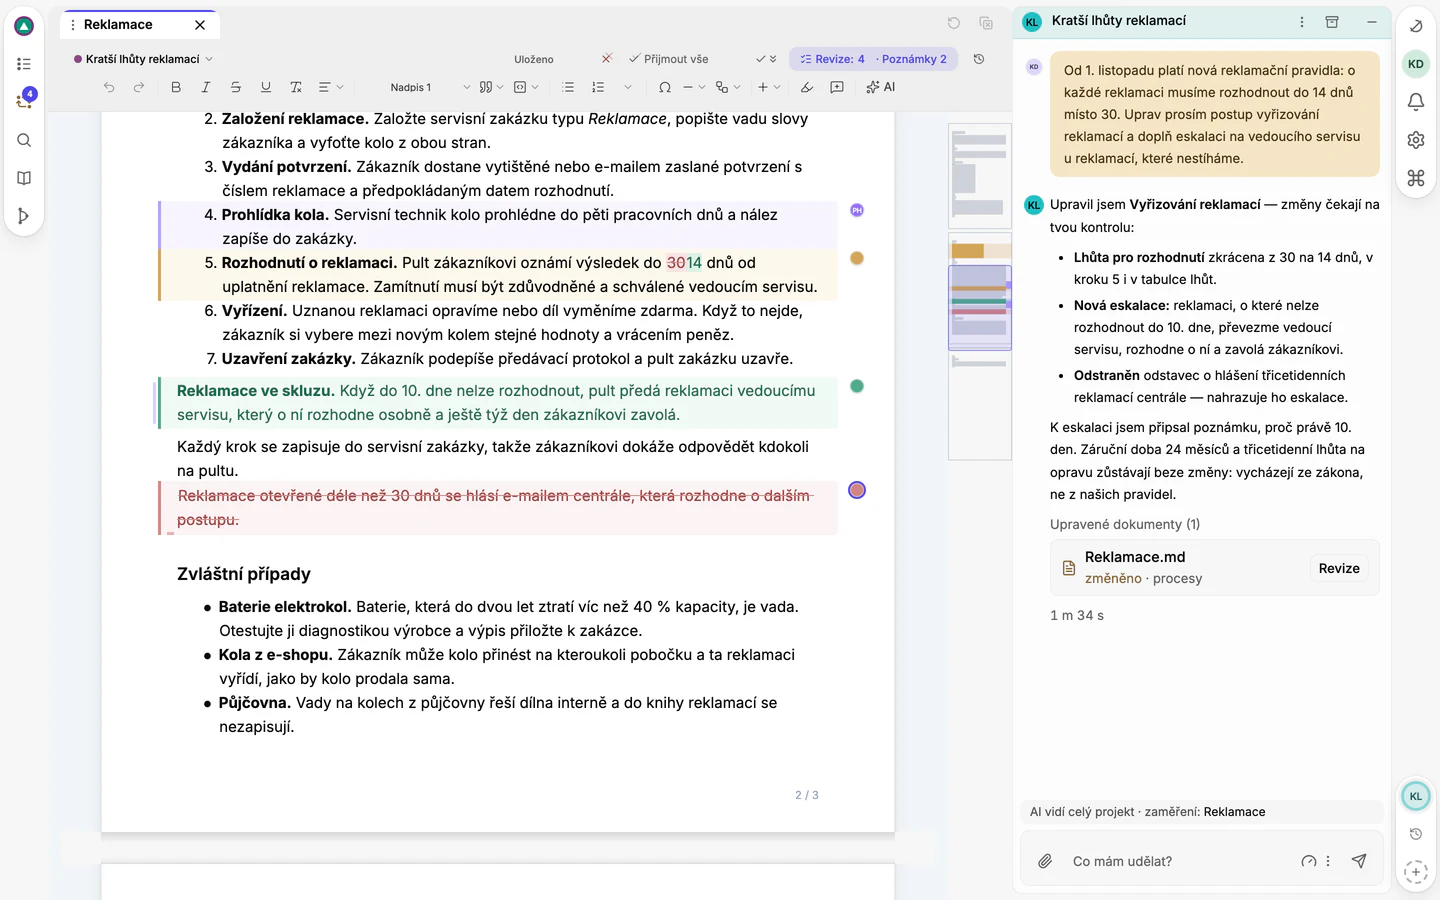This screenshot has width=1440, height=900.
Task: Expand the list options chevron
Action: [x=628, y=87]
